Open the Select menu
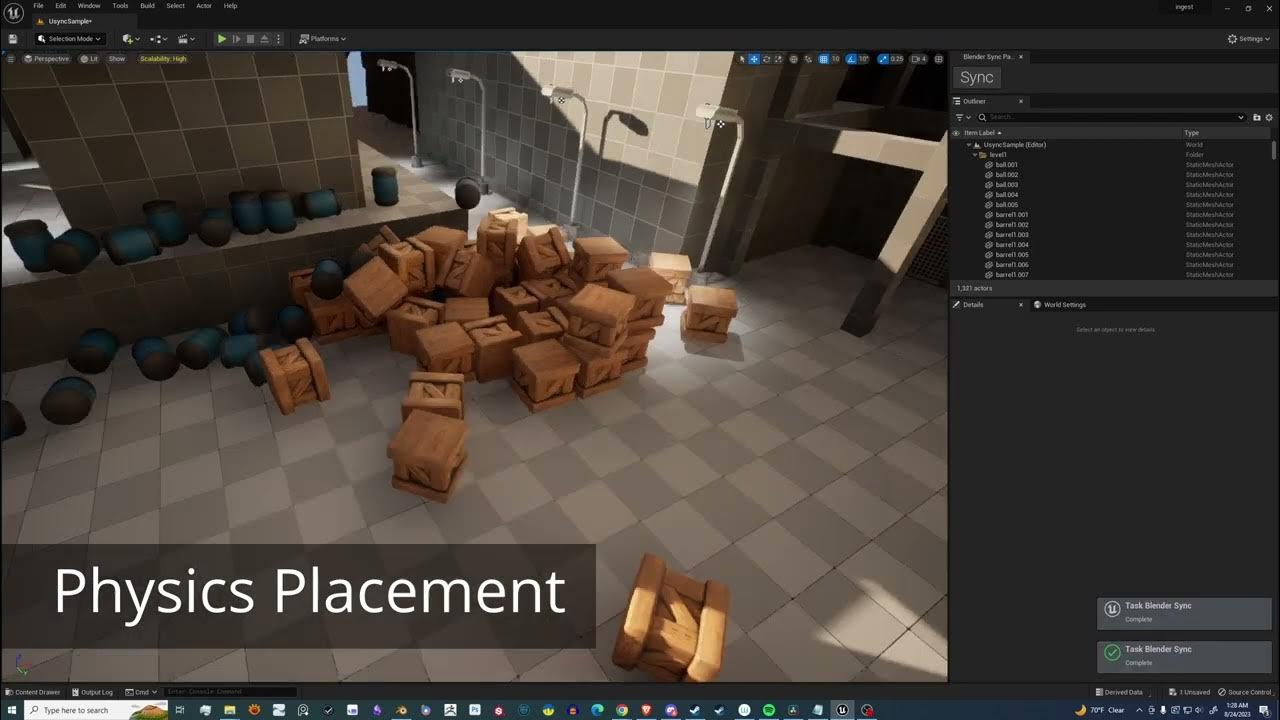This screenshot has width=1280, height=720. point(175,6)
